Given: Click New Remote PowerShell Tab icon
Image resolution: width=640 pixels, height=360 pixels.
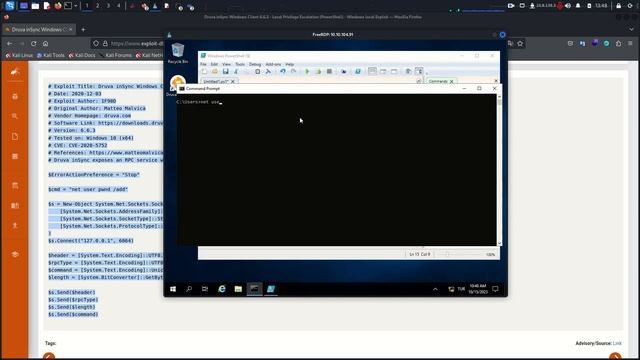Looking at the screenshot, I should pyautogui.click(x=344, y=71).
